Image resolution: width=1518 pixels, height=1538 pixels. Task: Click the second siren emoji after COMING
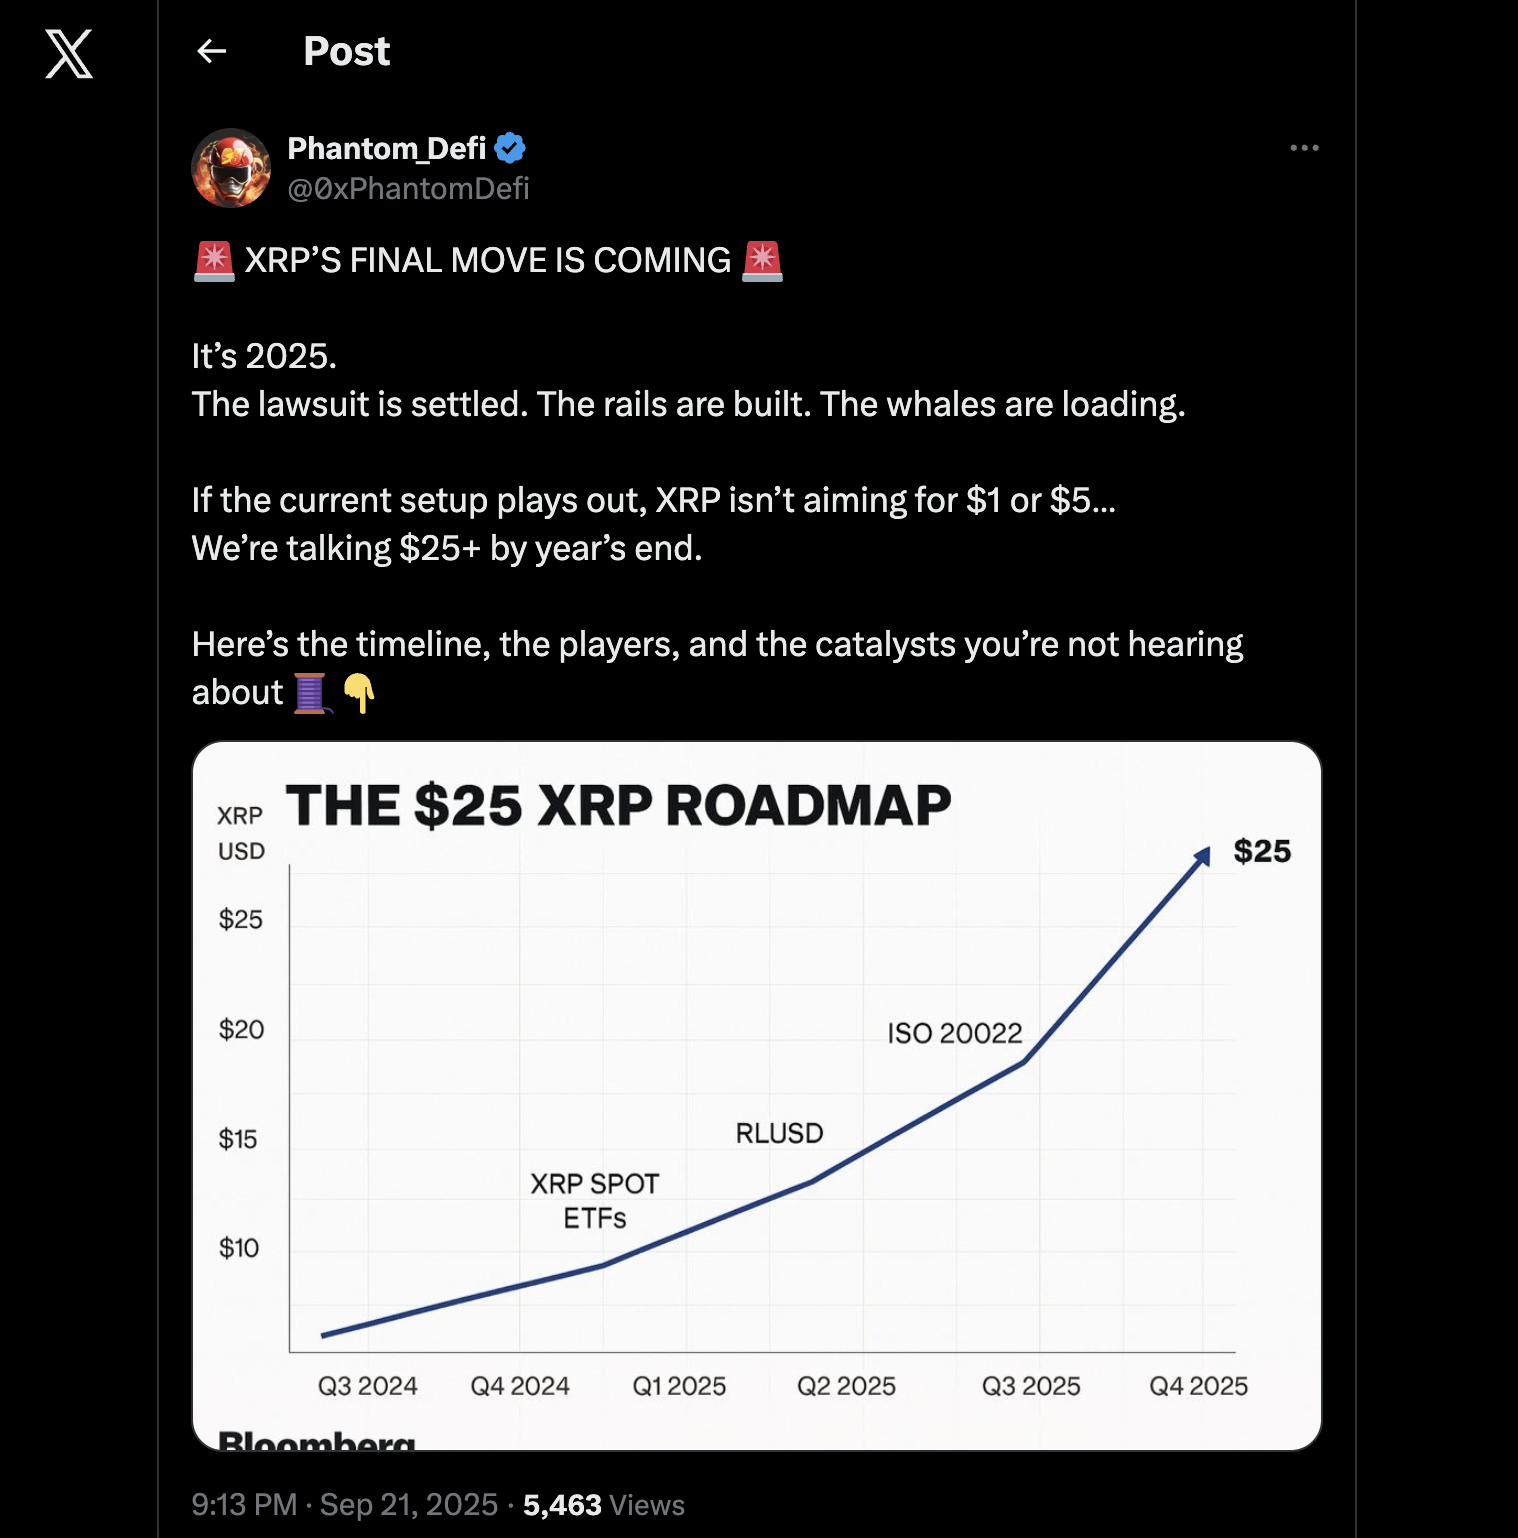point(762,261)
